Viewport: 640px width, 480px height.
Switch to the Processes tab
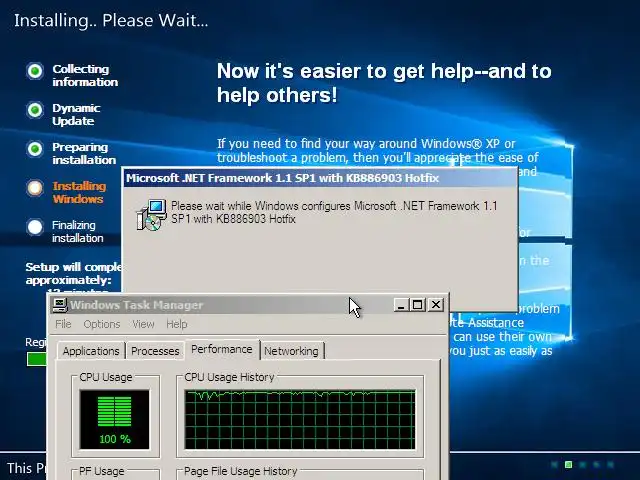click(x=155, y=351)
